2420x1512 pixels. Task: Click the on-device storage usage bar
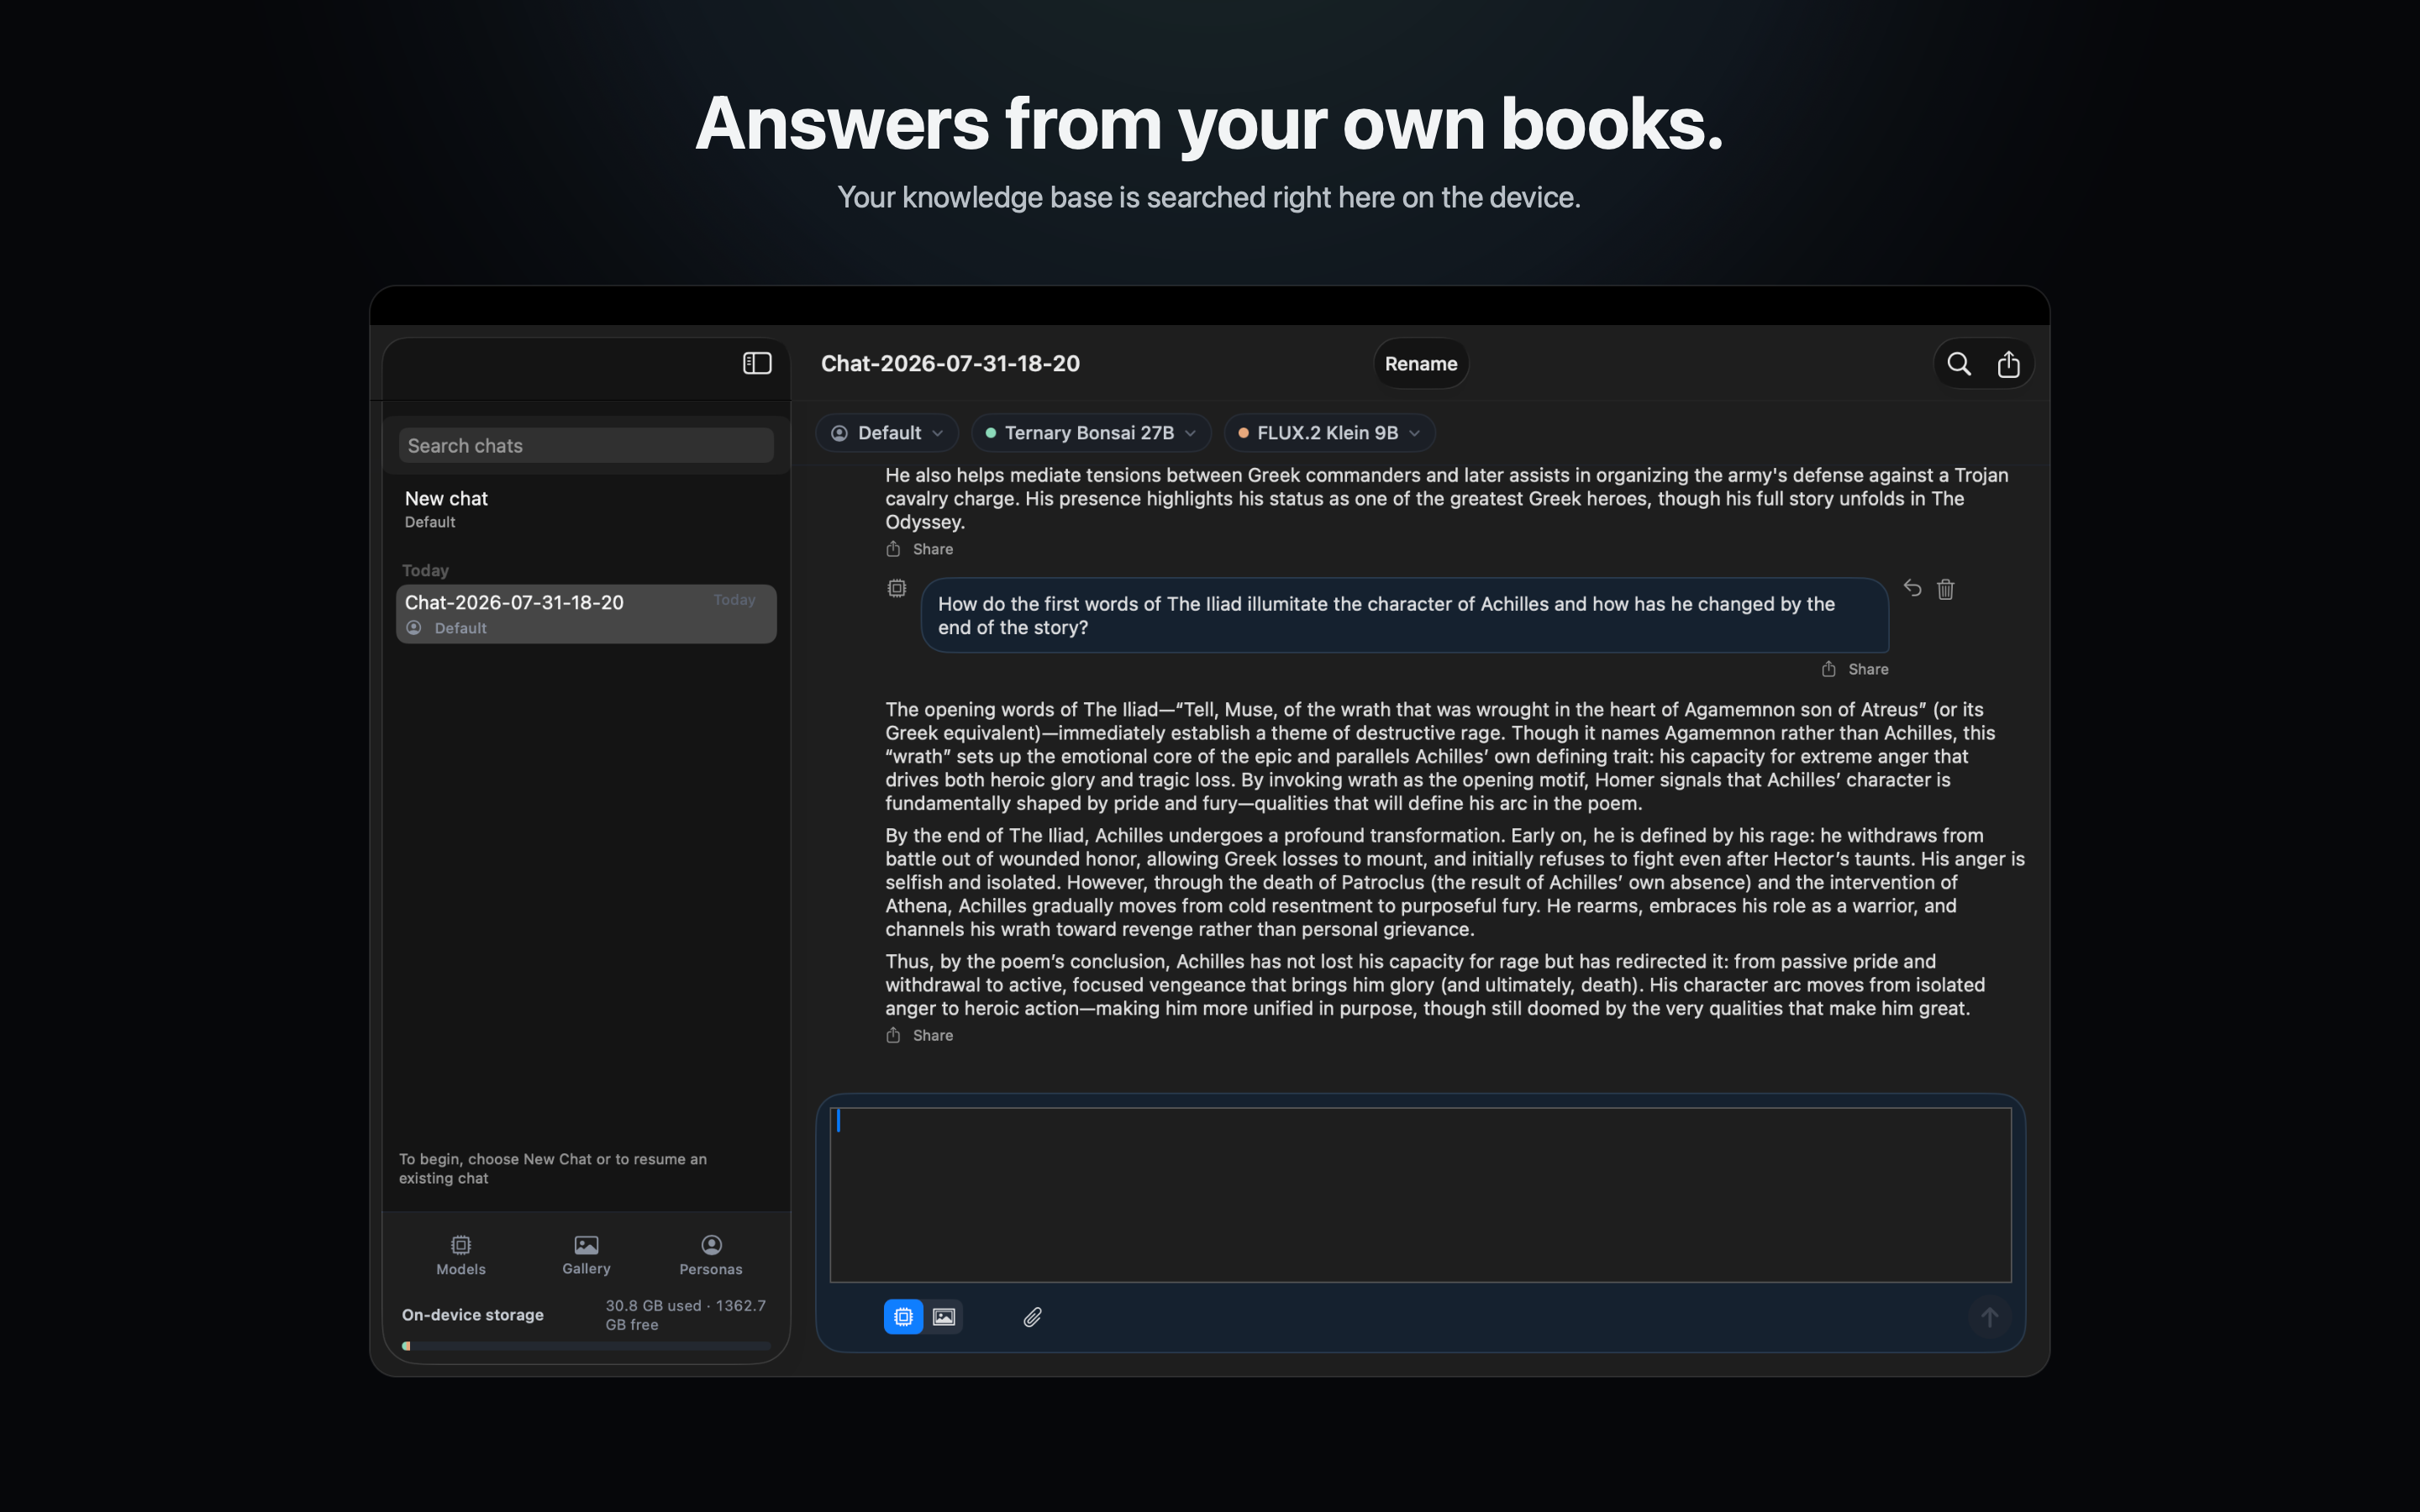[x=586, y=1346]
